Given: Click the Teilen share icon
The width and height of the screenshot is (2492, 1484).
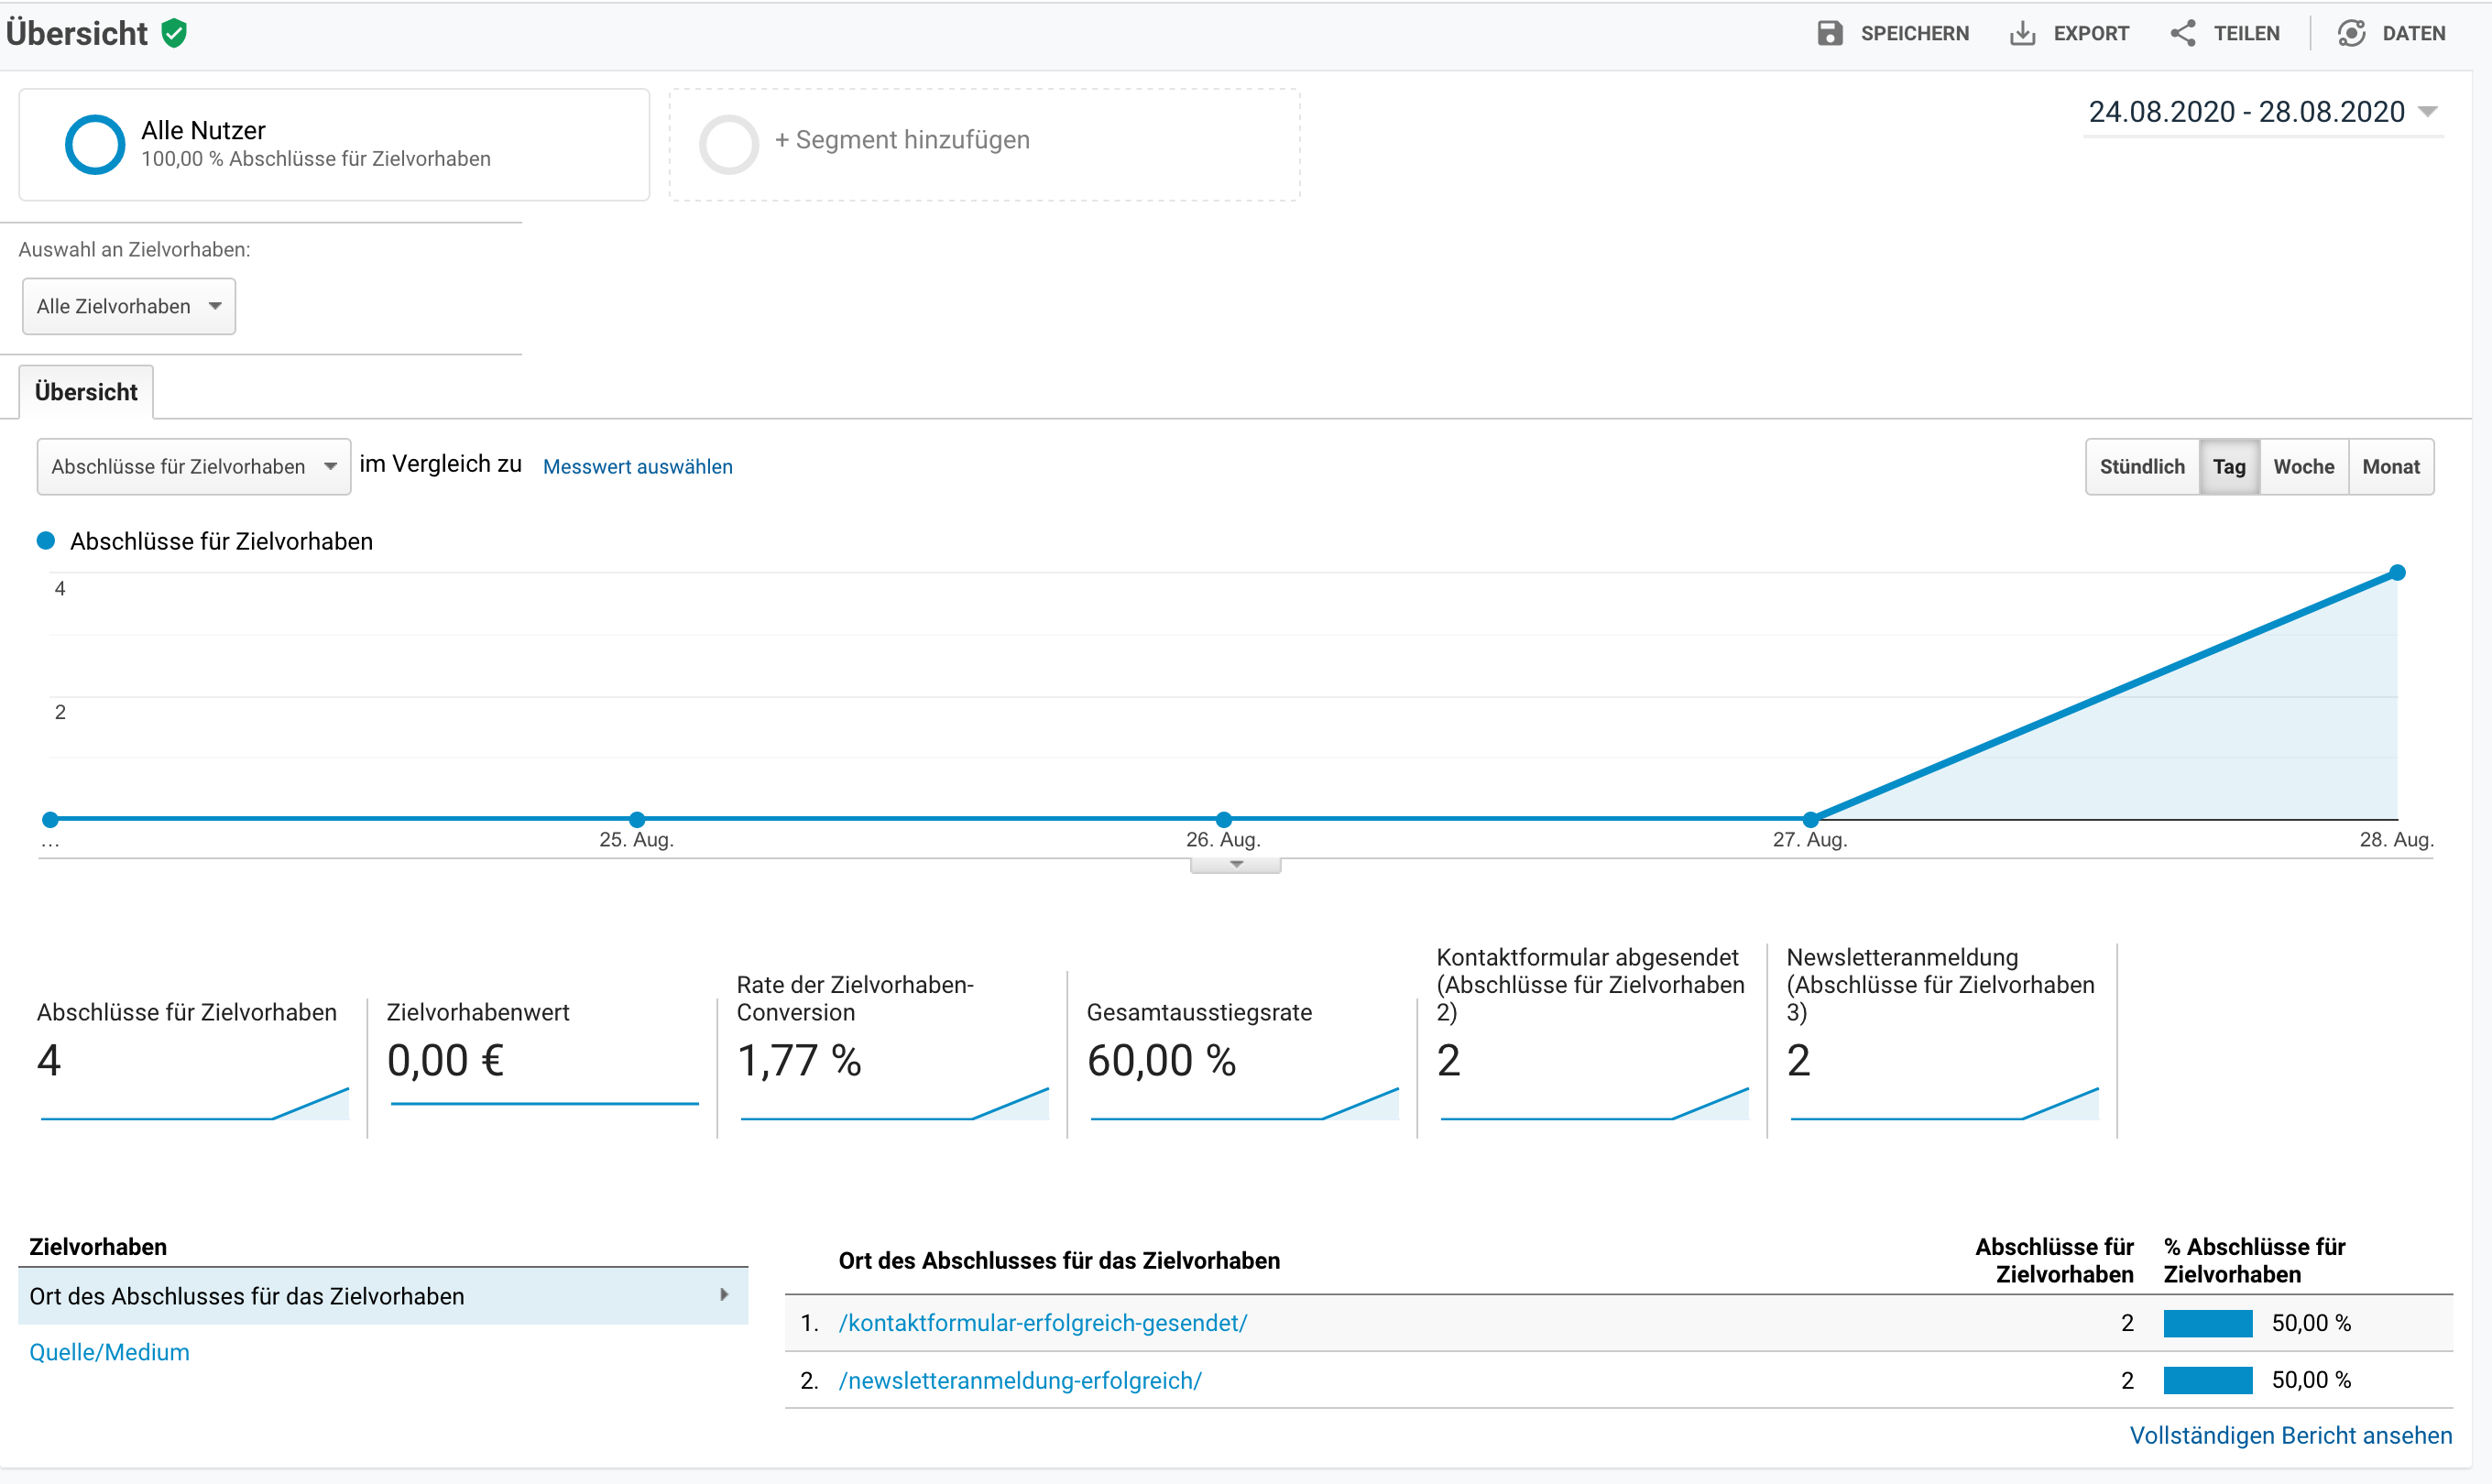Looking at the screenshot, I should coord(2183,33).
